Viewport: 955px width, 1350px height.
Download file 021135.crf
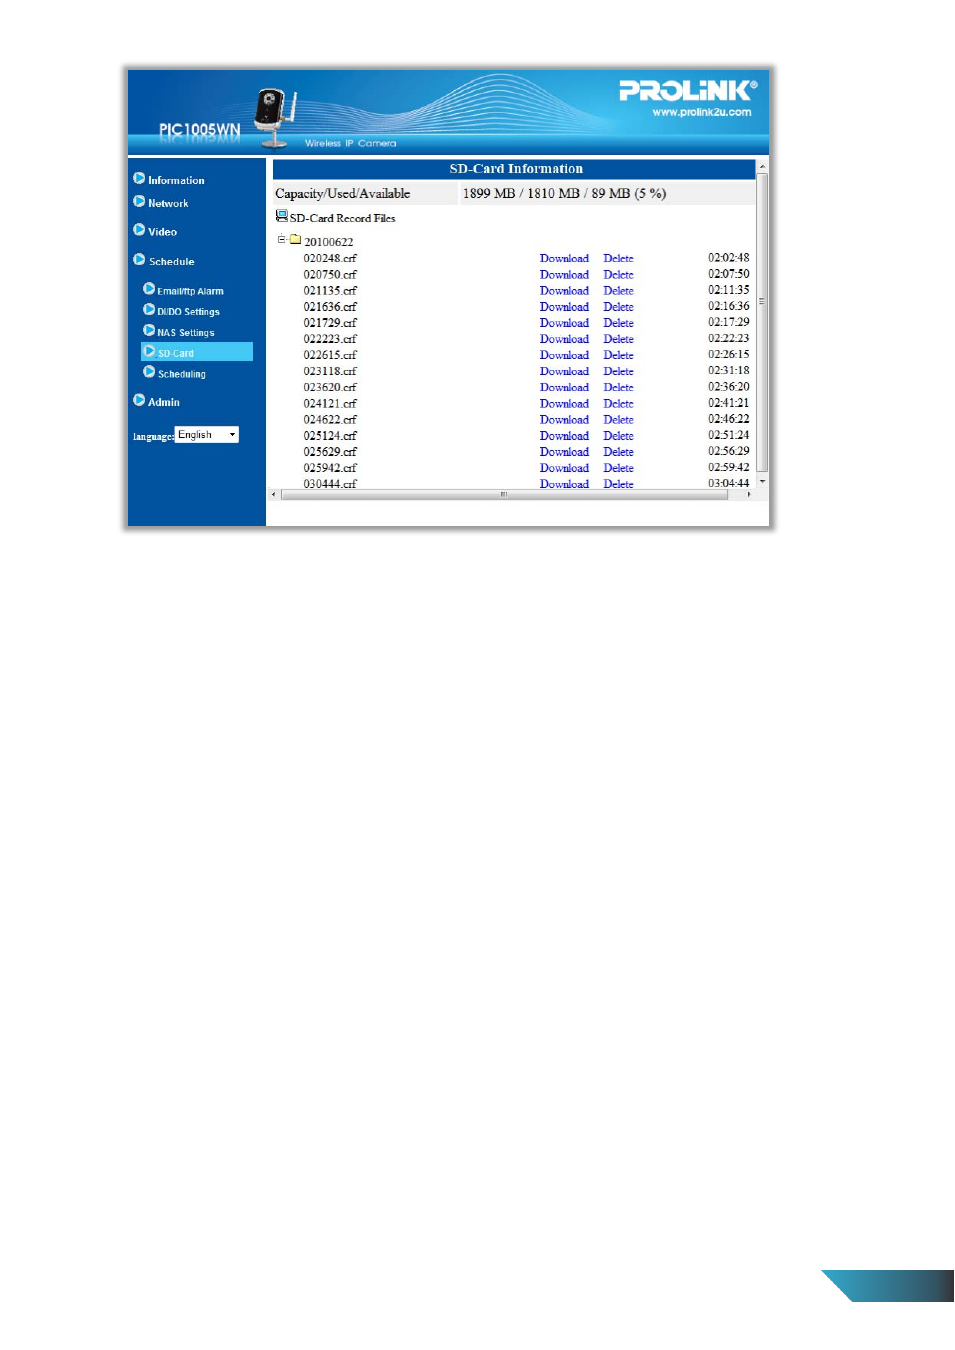click(x=564, y=290)
